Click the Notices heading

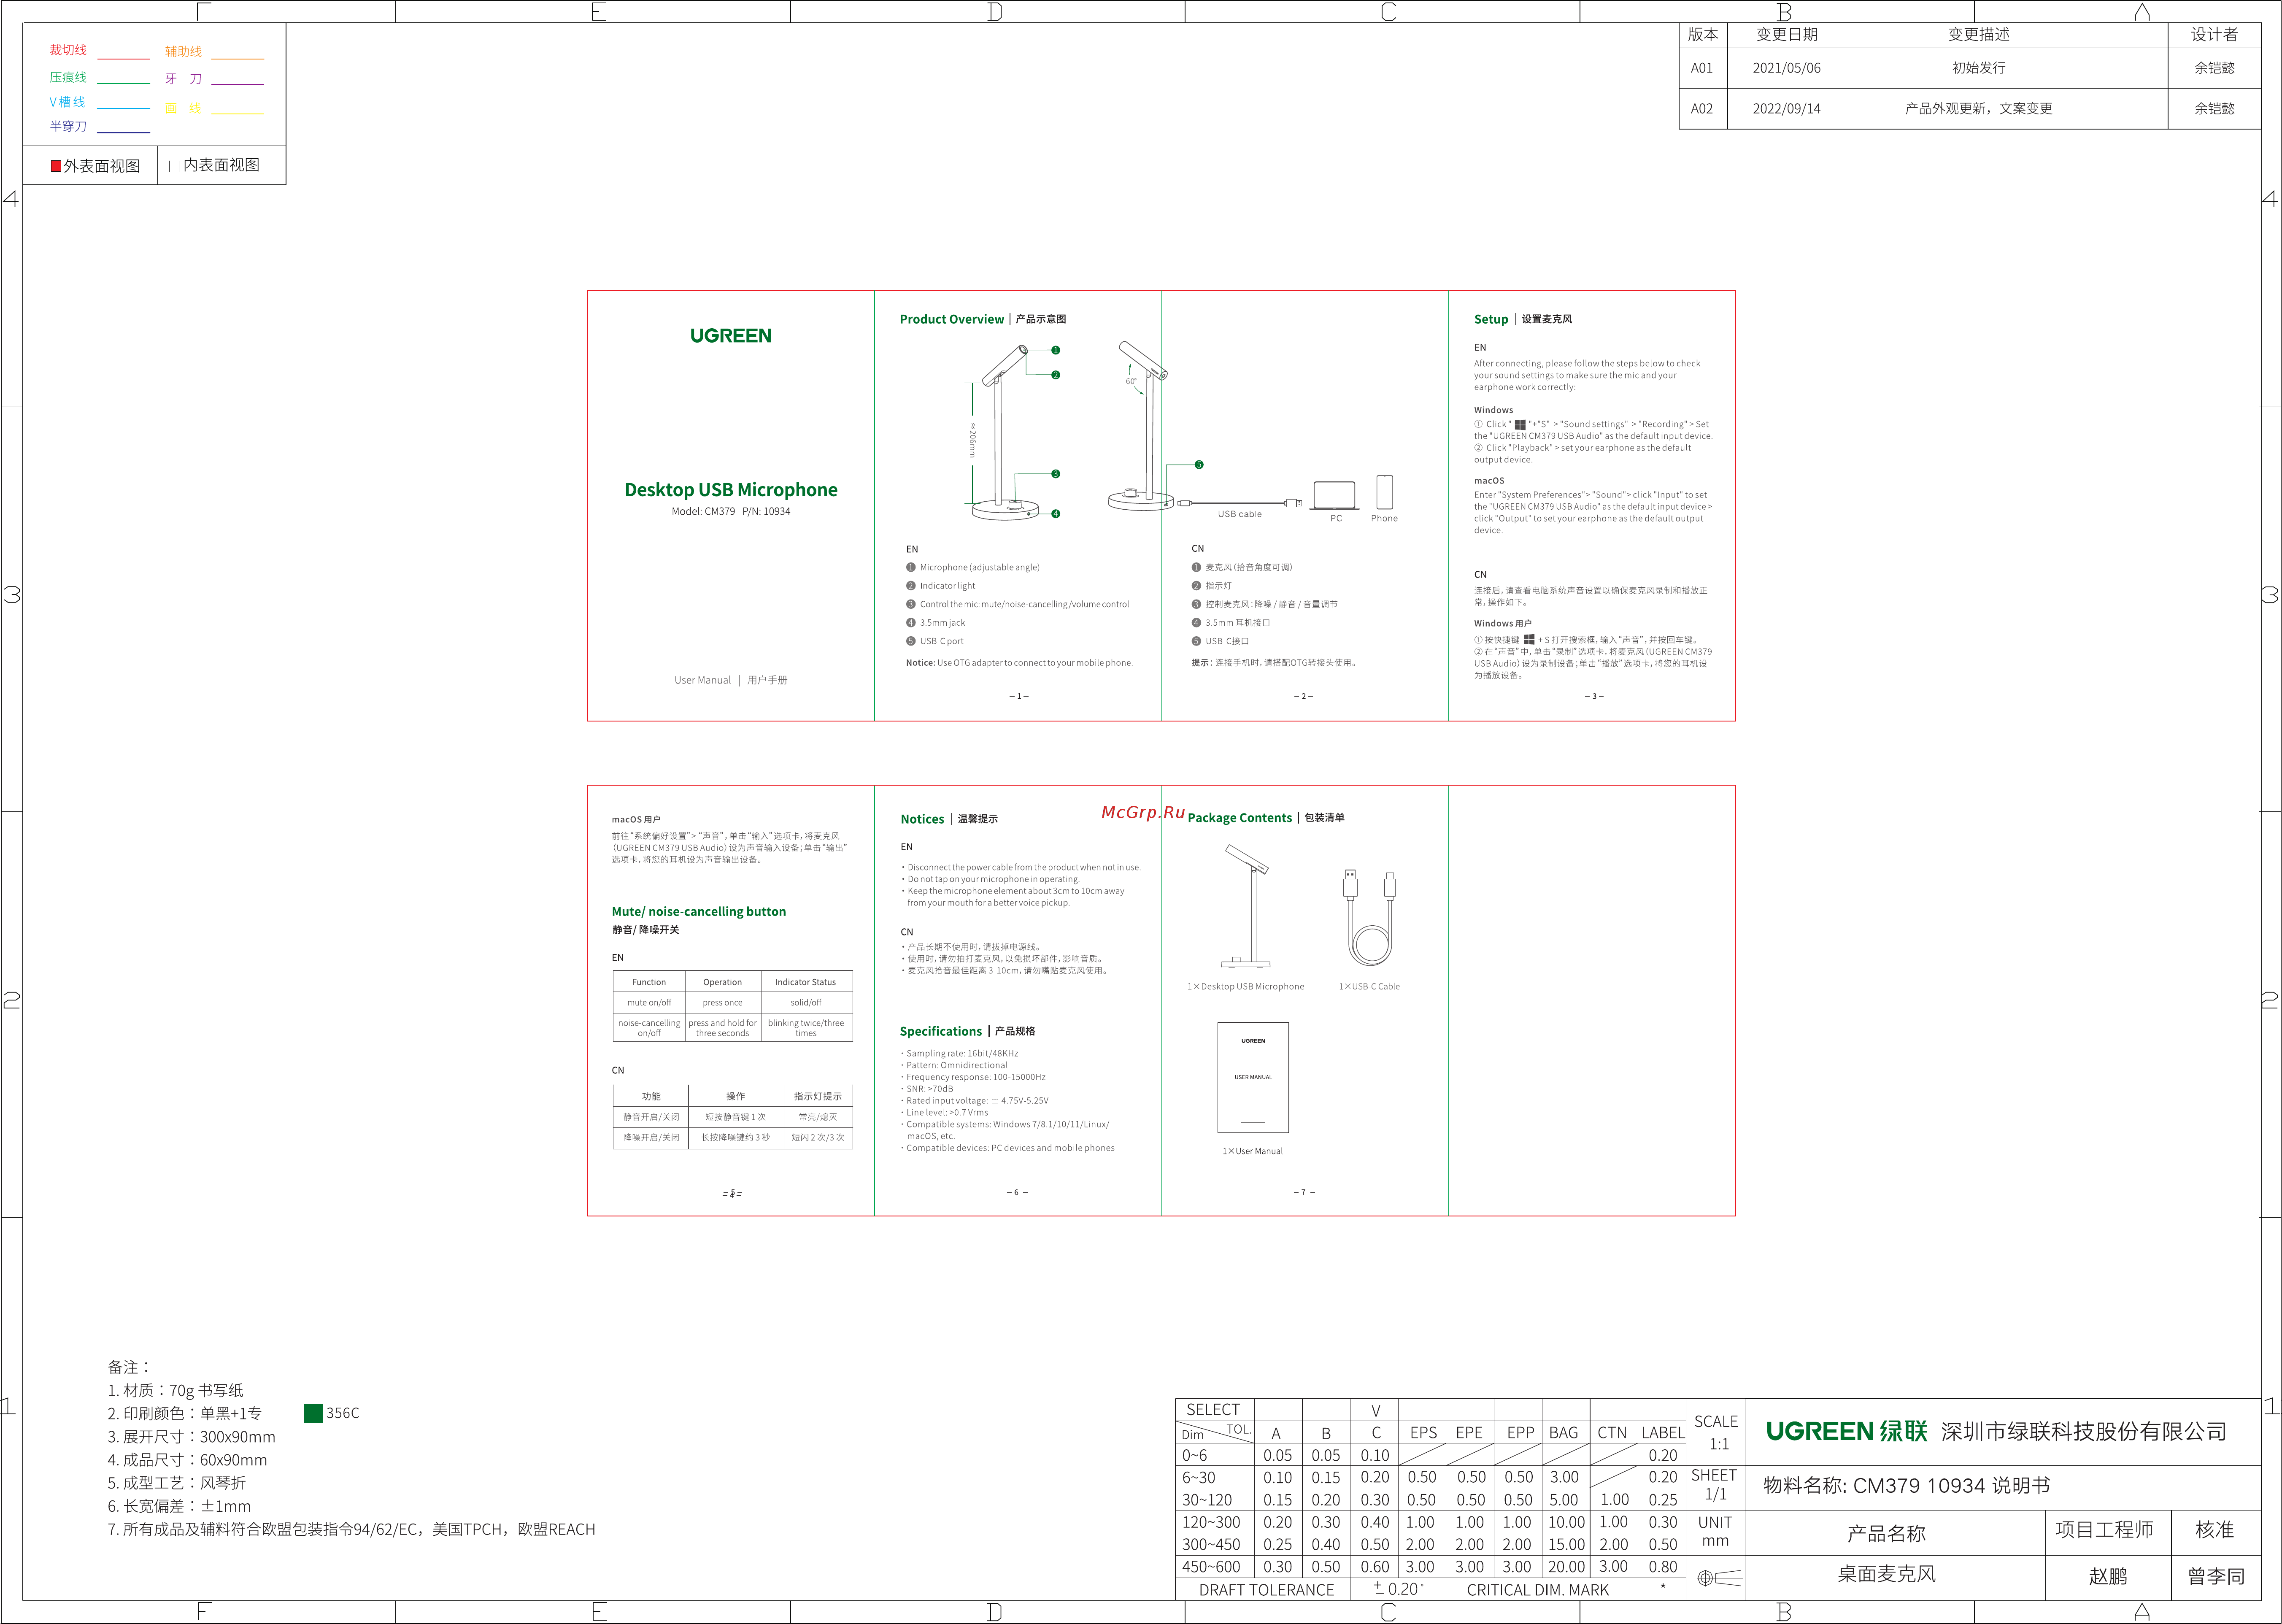click(922, 820)
